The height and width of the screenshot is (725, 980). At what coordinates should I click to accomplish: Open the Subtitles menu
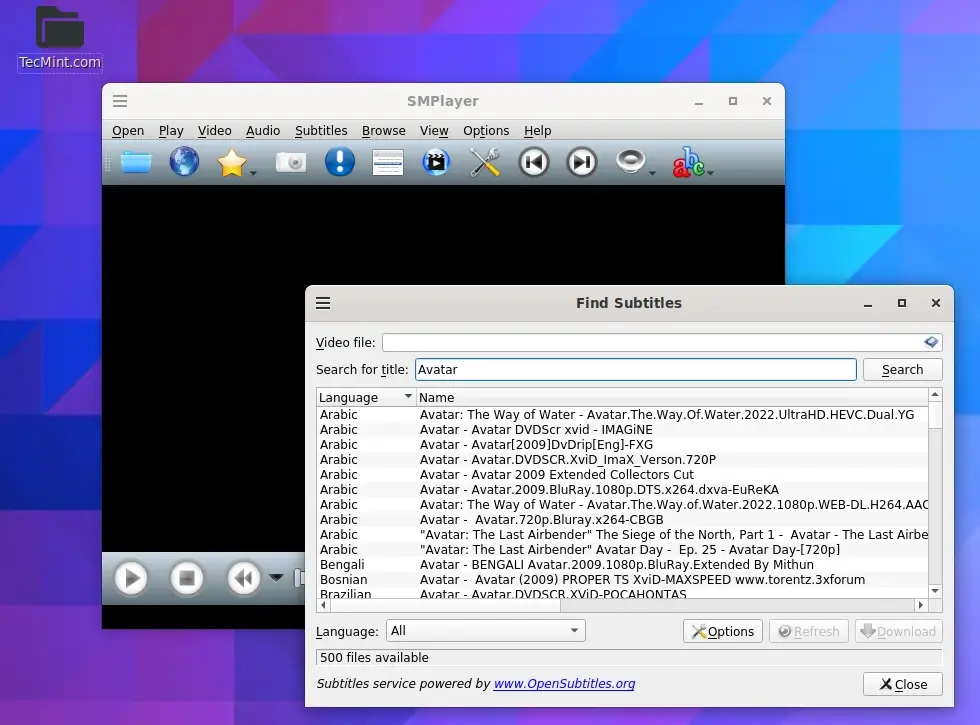(x=321, y=131)
